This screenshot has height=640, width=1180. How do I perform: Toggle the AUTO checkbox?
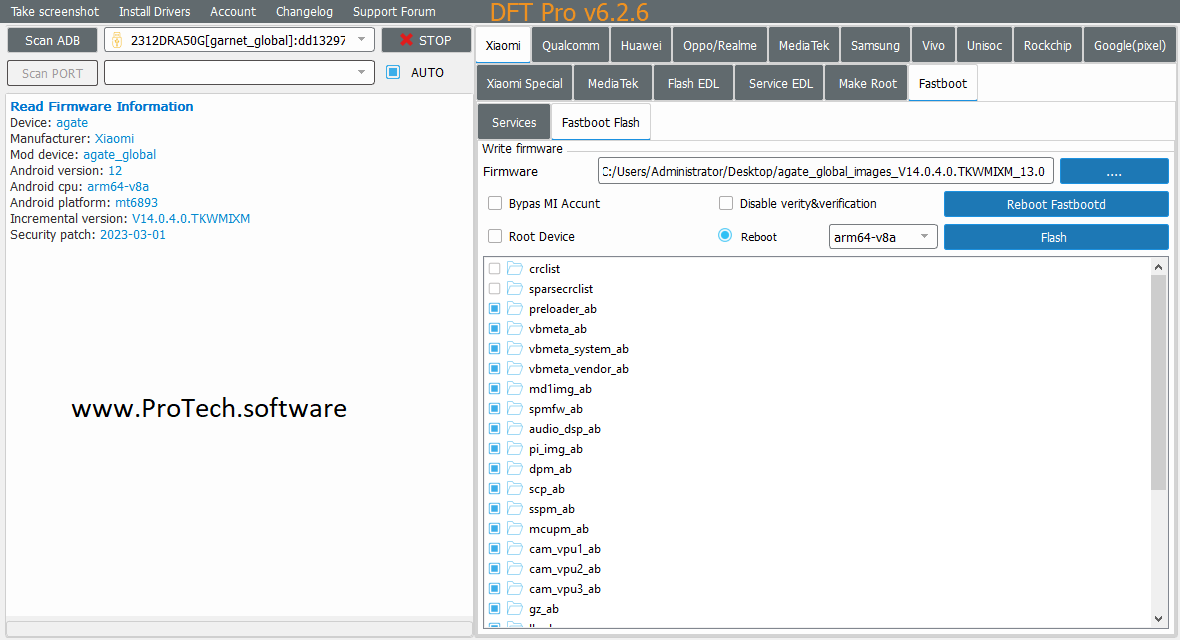[x=393, y=72]
